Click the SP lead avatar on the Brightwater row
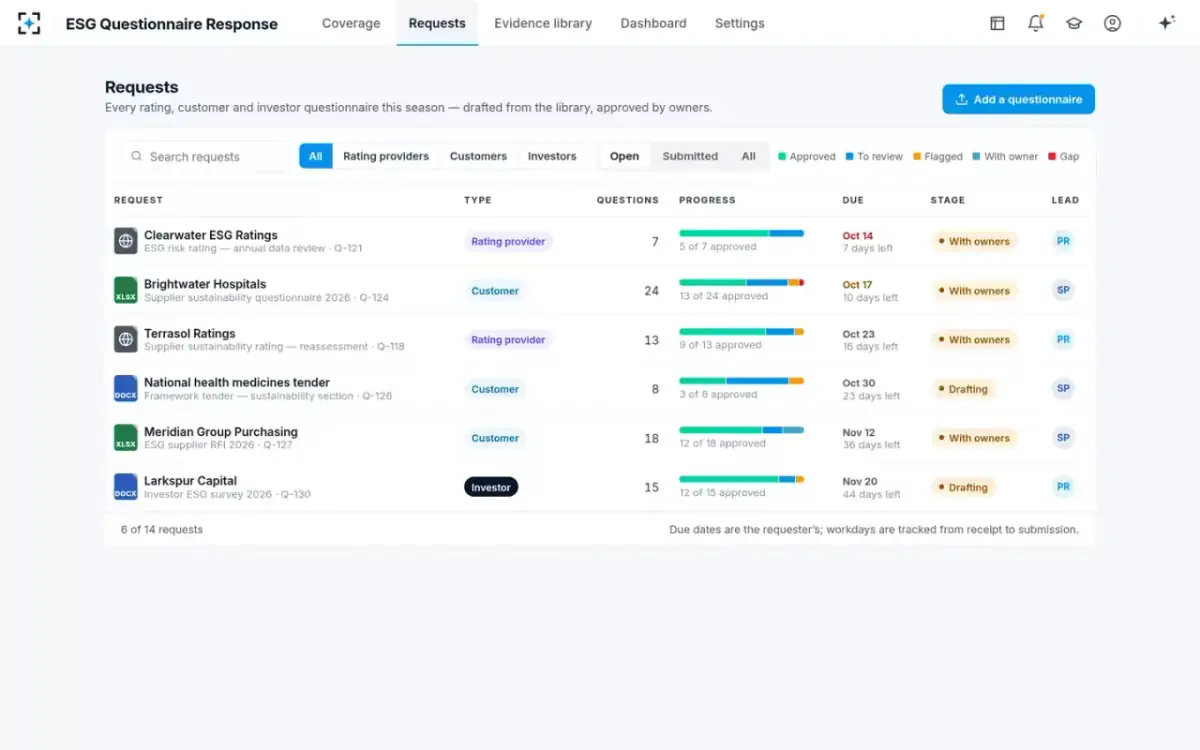 tap(1063, 290)
